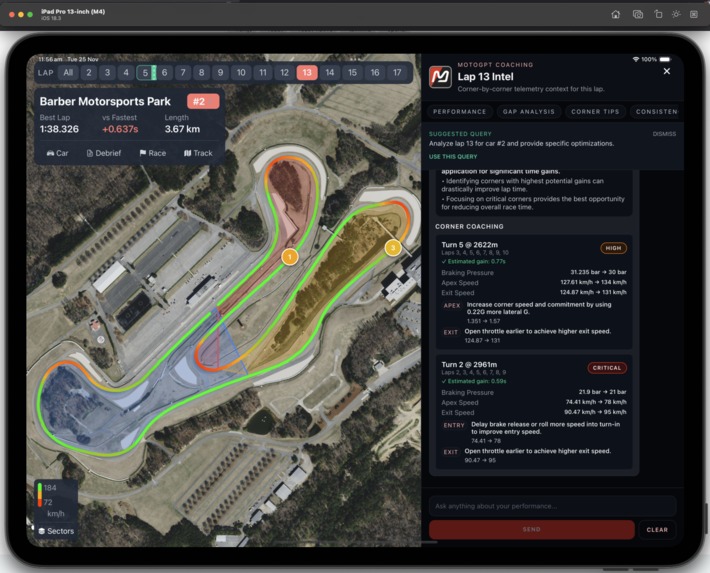Click the CRITICAL badge on Turn 2
Screen dimensions: 710x573
coord(607,368)
